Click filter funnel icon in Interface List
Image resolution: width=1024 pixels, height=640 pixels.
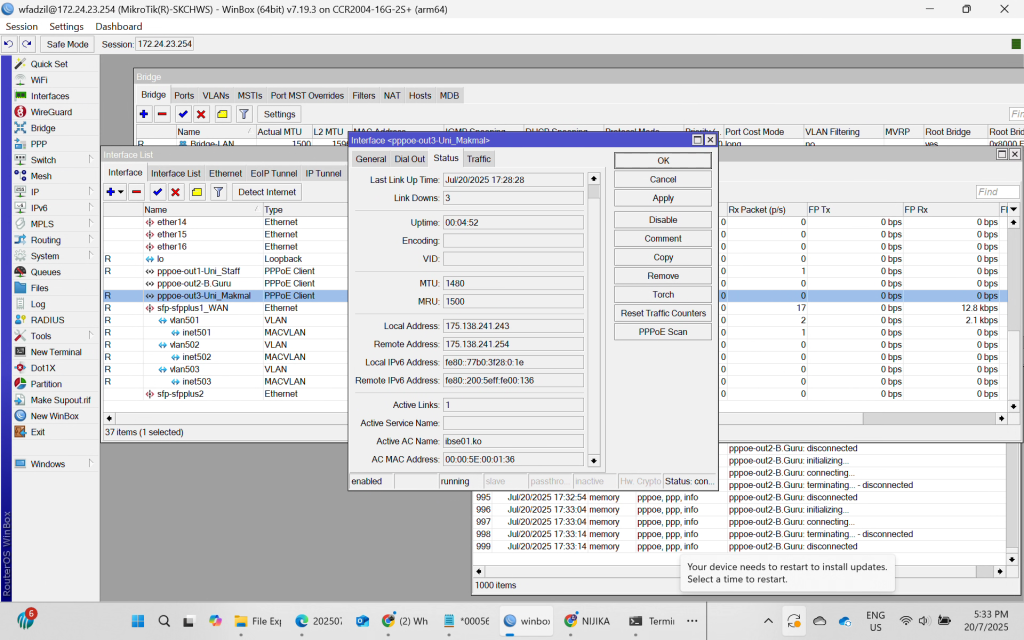pyautogui.click(x=219, y=192)
